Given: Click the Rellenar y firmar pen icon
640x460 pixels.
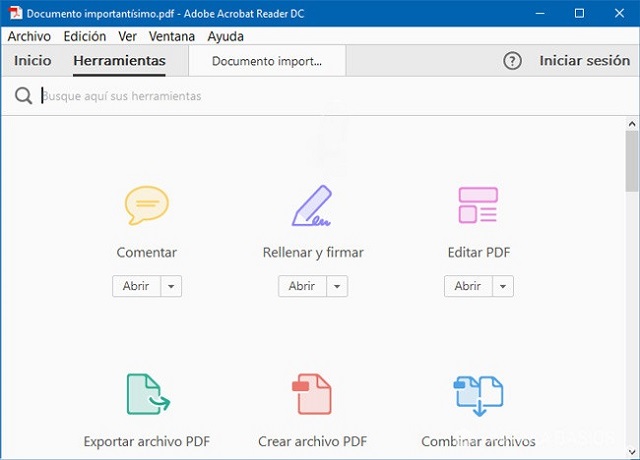Looking at the screenshot, I should (312, 205).
